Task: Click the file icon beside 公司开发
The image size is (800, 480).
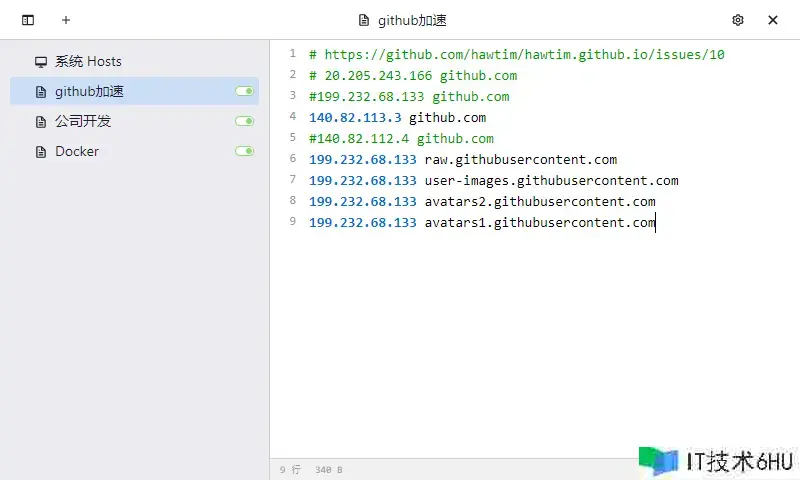Action: pos(41,122)
